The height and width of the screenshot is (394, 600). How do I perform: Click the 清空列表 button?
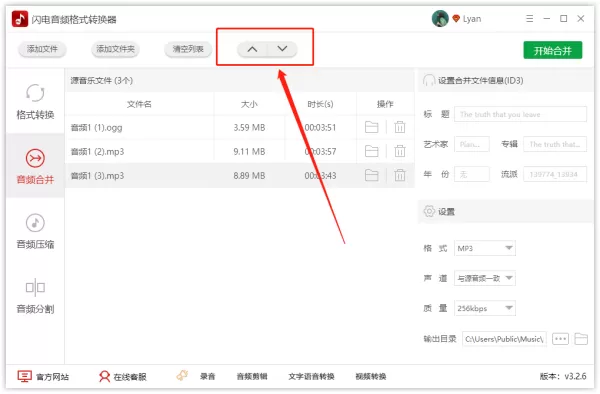(188, 49)
